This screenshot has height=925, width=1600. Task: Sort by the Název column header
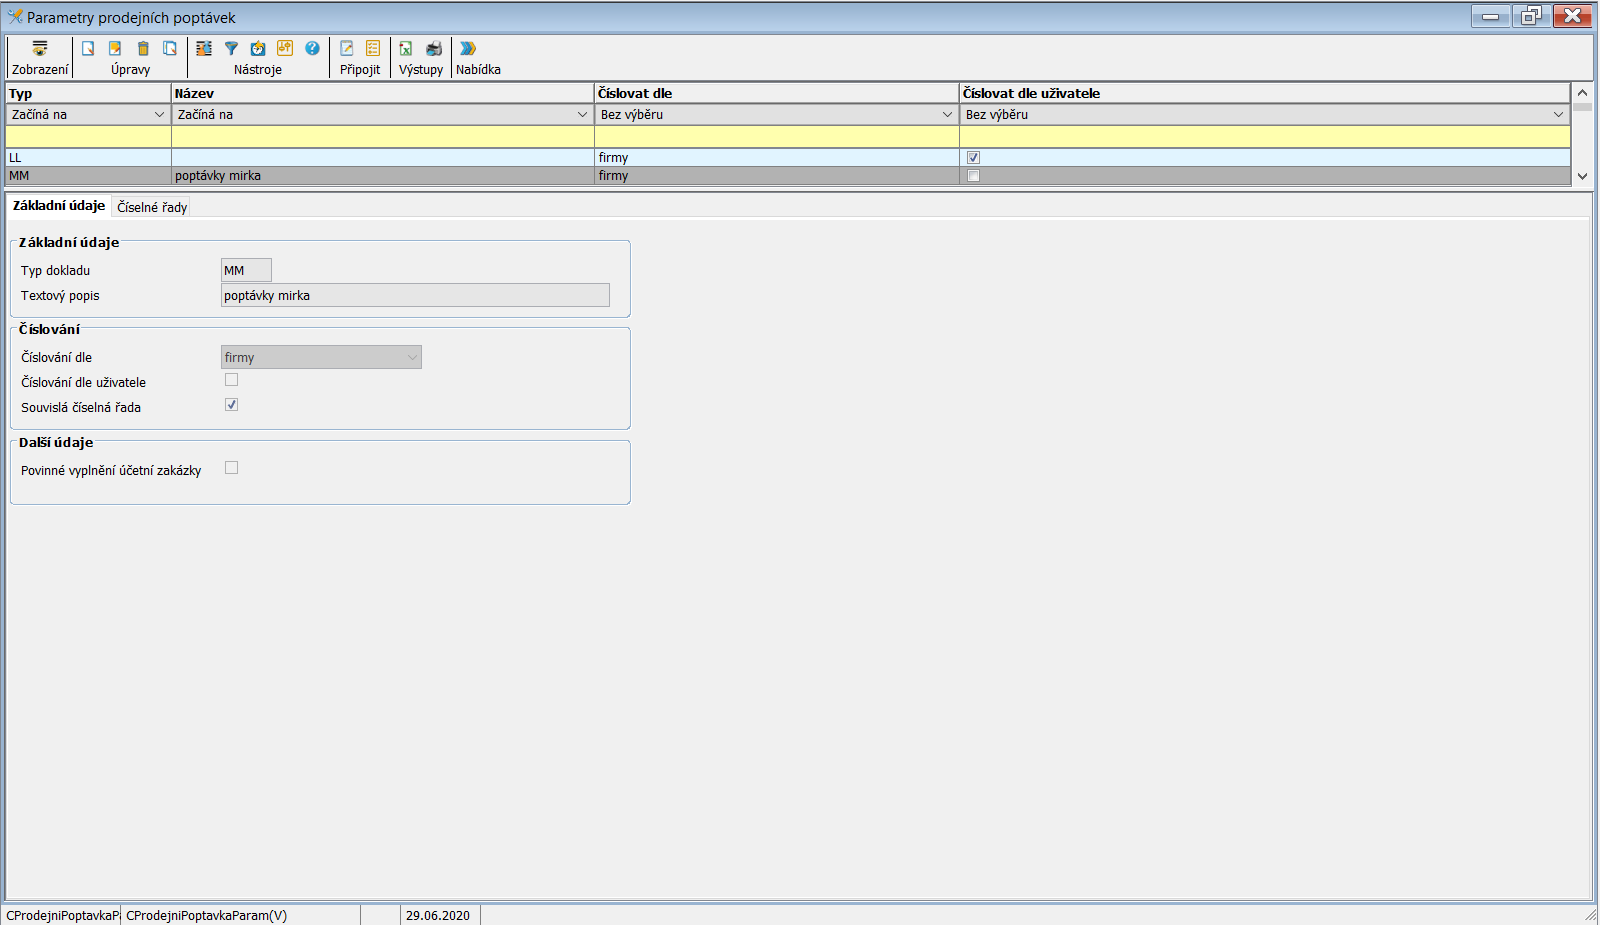pos(382,93)
